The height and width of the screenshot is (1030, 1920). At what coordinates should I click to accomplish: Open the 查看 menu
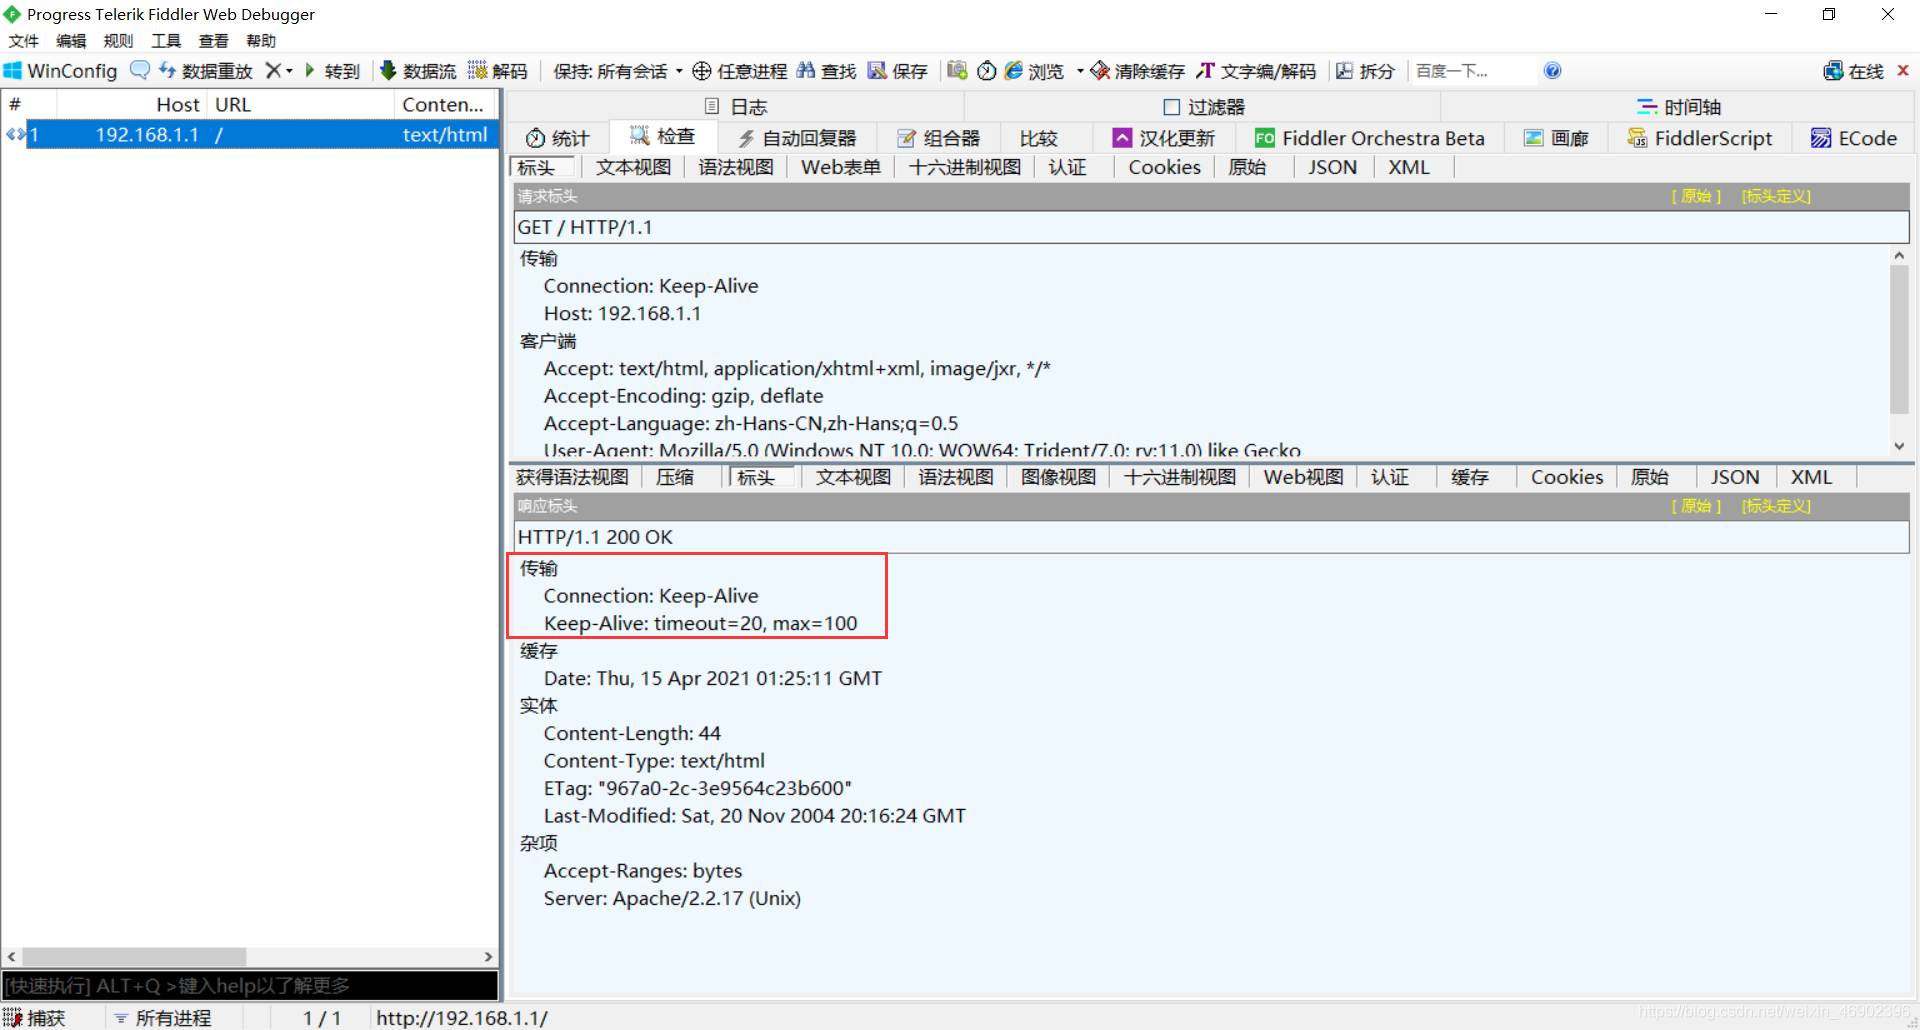[x=214, y=41]
